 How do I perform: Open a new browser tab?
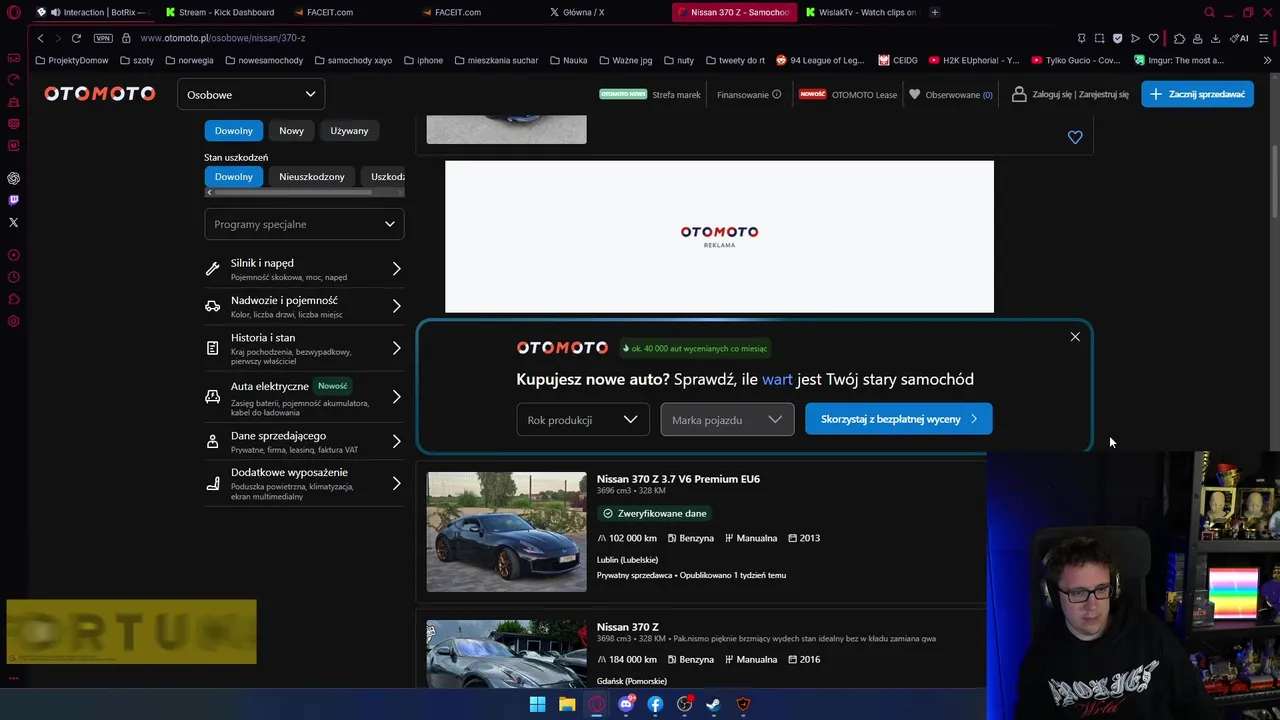(935, 12)
